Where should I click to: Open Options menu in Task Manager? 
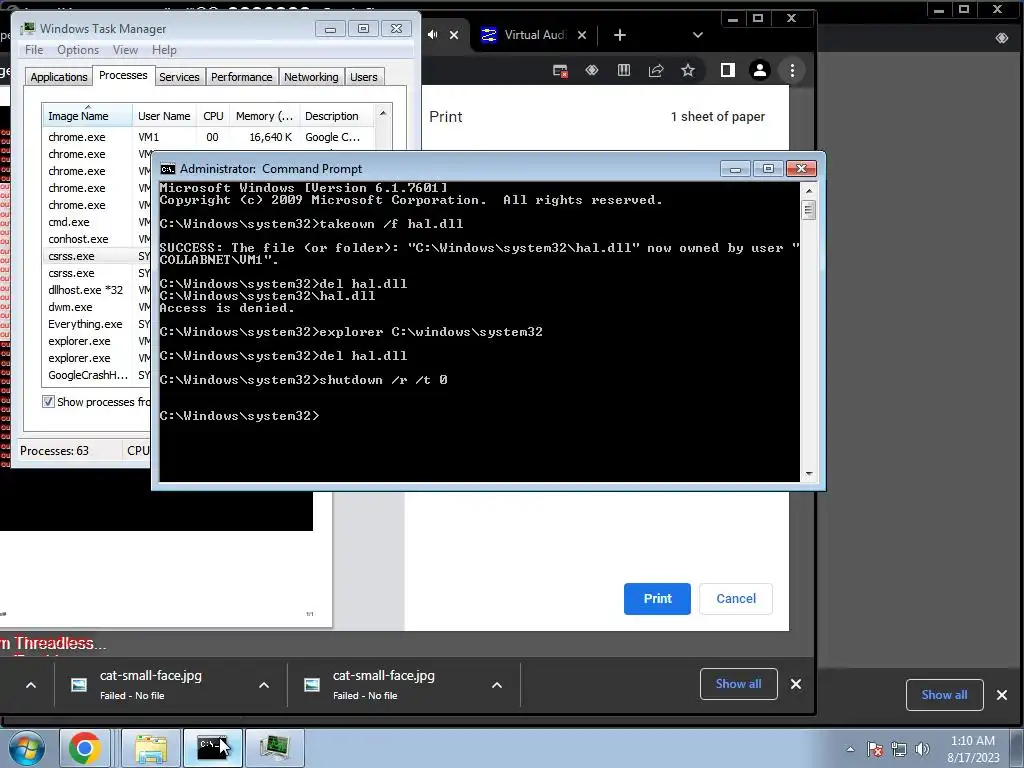point(78,50)
